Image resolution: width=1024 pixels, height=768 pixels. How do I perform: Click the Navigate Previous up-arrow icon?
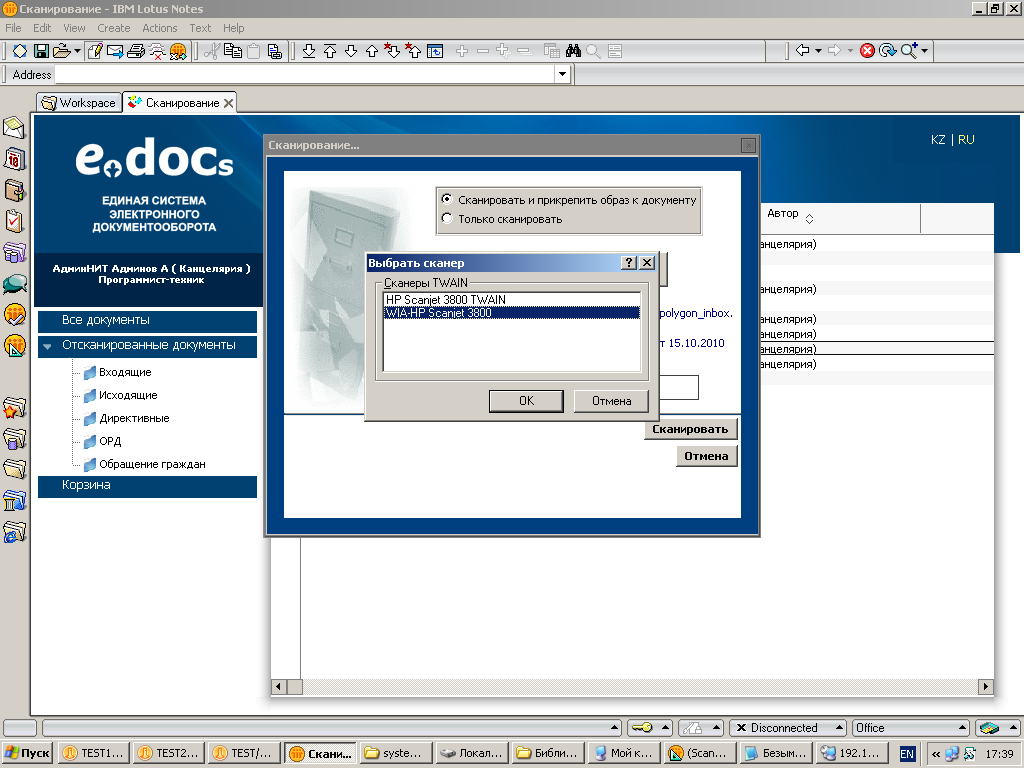[372, 51]
